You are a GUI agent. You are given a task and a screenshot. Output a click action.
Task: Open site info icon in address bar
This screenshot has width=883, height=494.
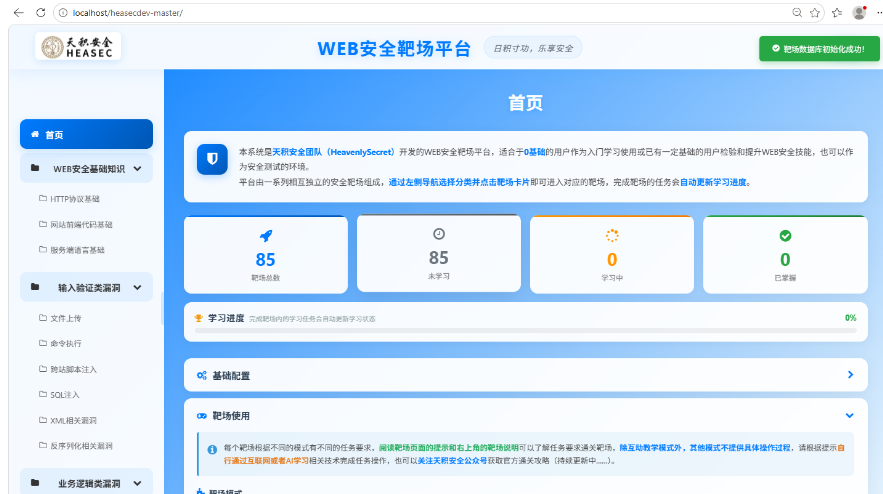pyautogui.click(x=63, y=12)
